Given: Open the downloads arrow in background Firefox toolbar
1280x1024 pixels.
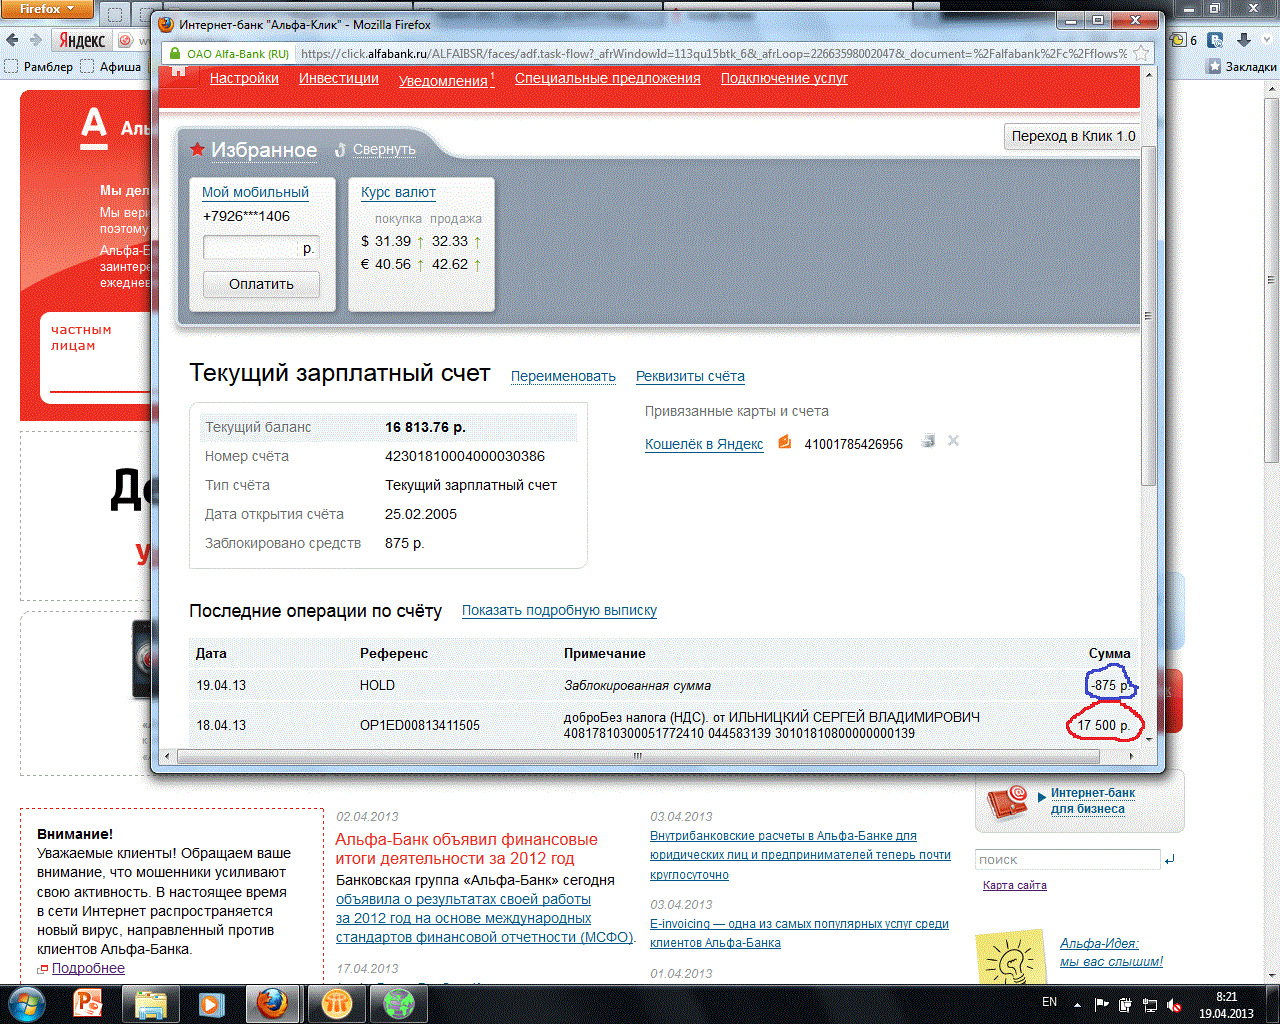Looking at the screenshot, I should [x=1244, y=40].
